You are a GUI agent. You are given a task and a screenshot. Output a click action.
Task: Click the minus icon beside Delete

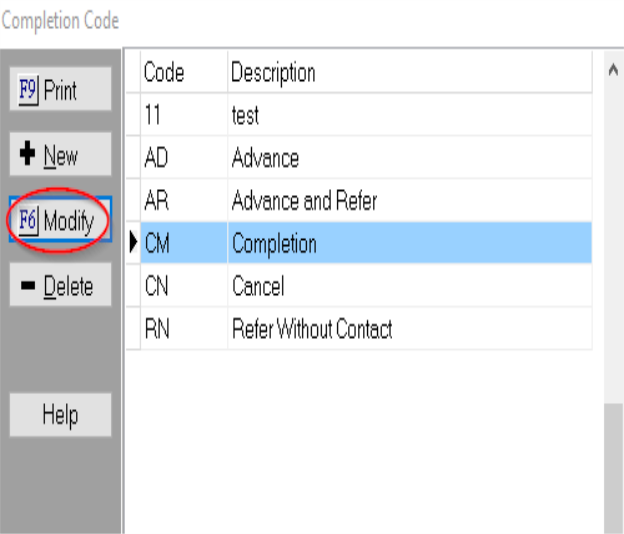(28, 288)
